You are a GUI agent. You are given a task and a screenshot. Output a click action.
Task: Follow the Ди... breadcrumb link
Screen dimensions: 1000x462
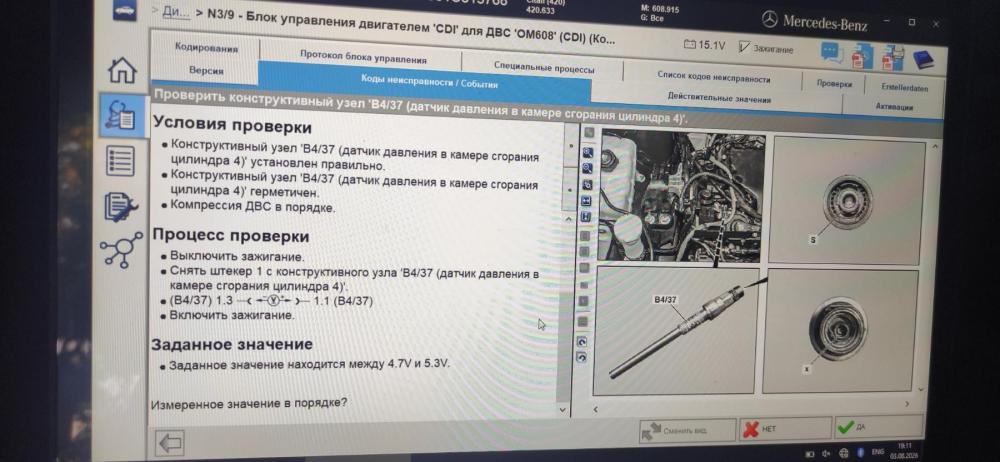pyautogui.click(x=175, y=12)
